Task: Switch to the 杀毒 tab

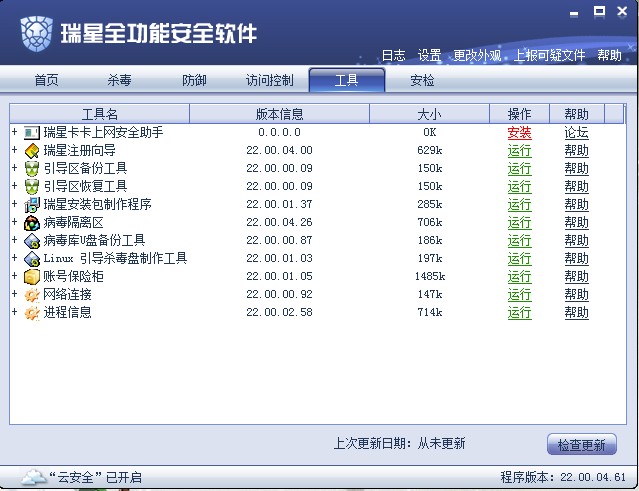Action: (x=119, y=80)
